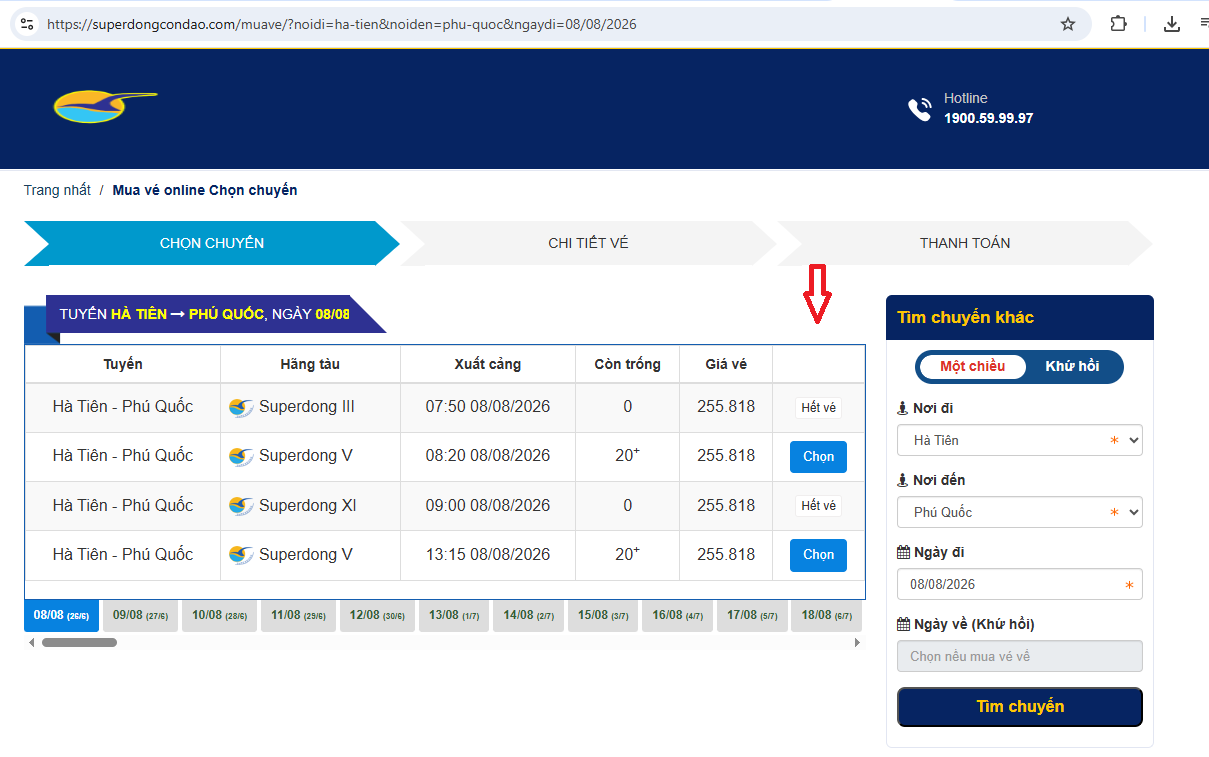Click the CHI TIẾT VÉ step tab
Image resolution: width=1209 pixels, height=757 pixels.
tap(588, 243)
